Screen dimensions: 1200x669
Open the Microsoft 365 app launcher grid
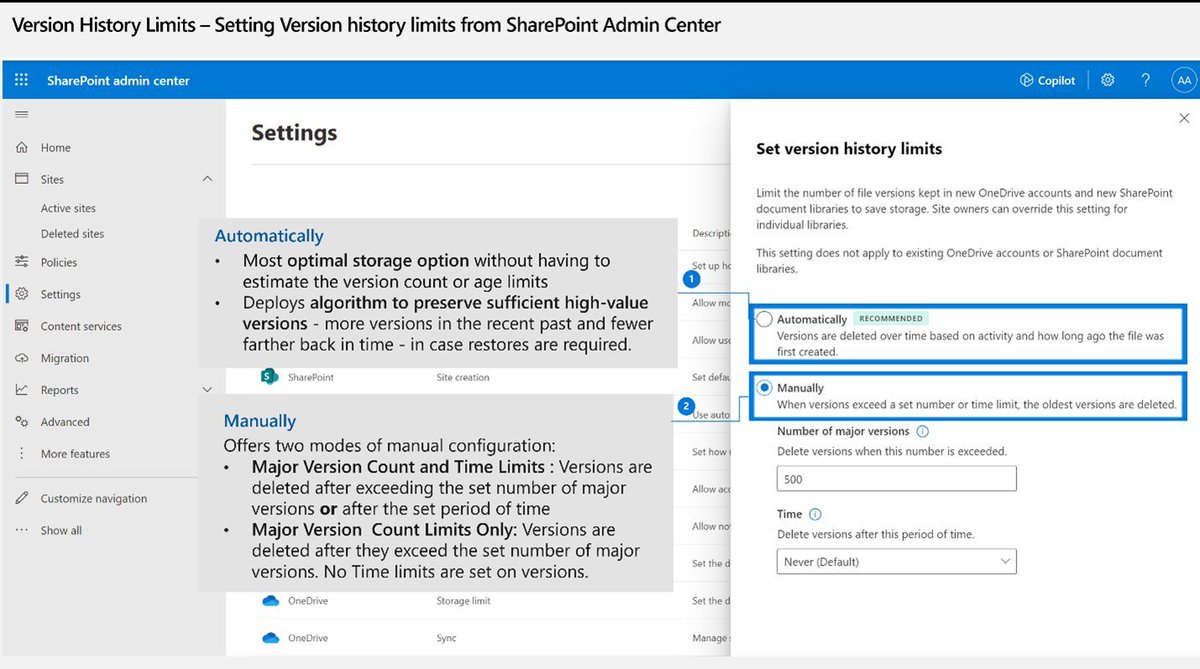20,79
